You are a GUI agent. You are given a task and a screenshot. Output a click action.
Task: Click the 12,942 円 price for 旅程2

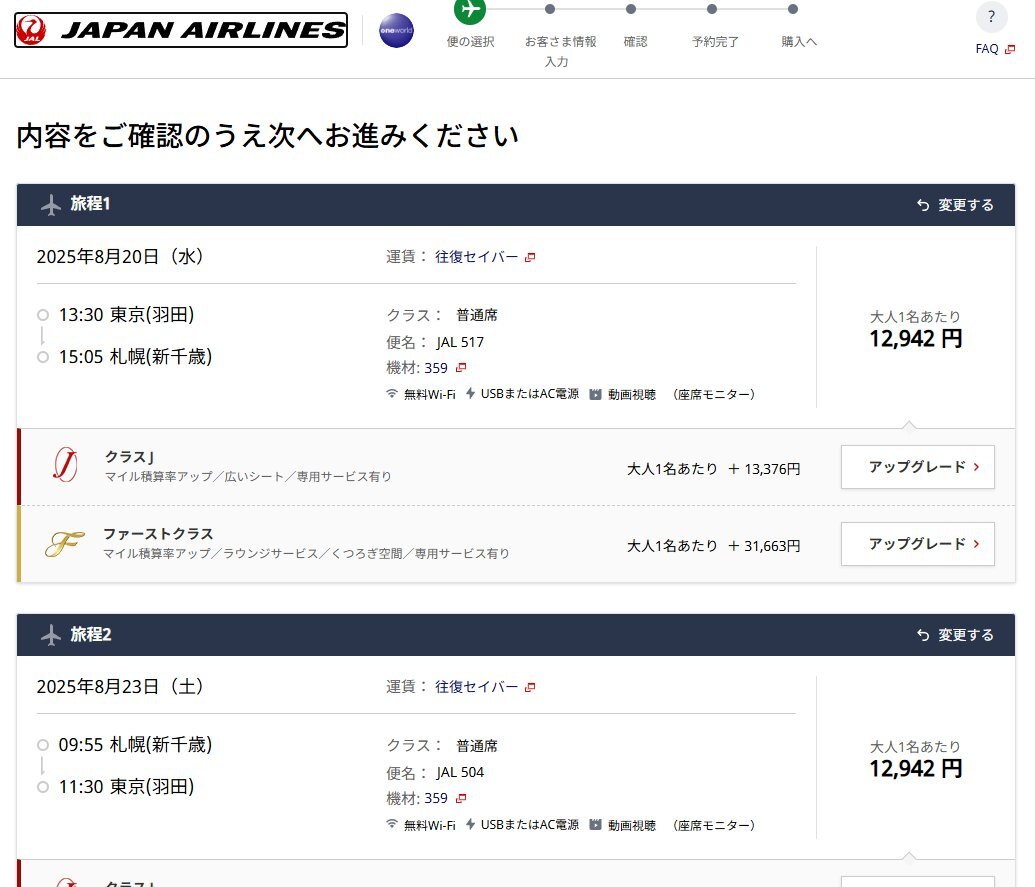coord(916,768)
